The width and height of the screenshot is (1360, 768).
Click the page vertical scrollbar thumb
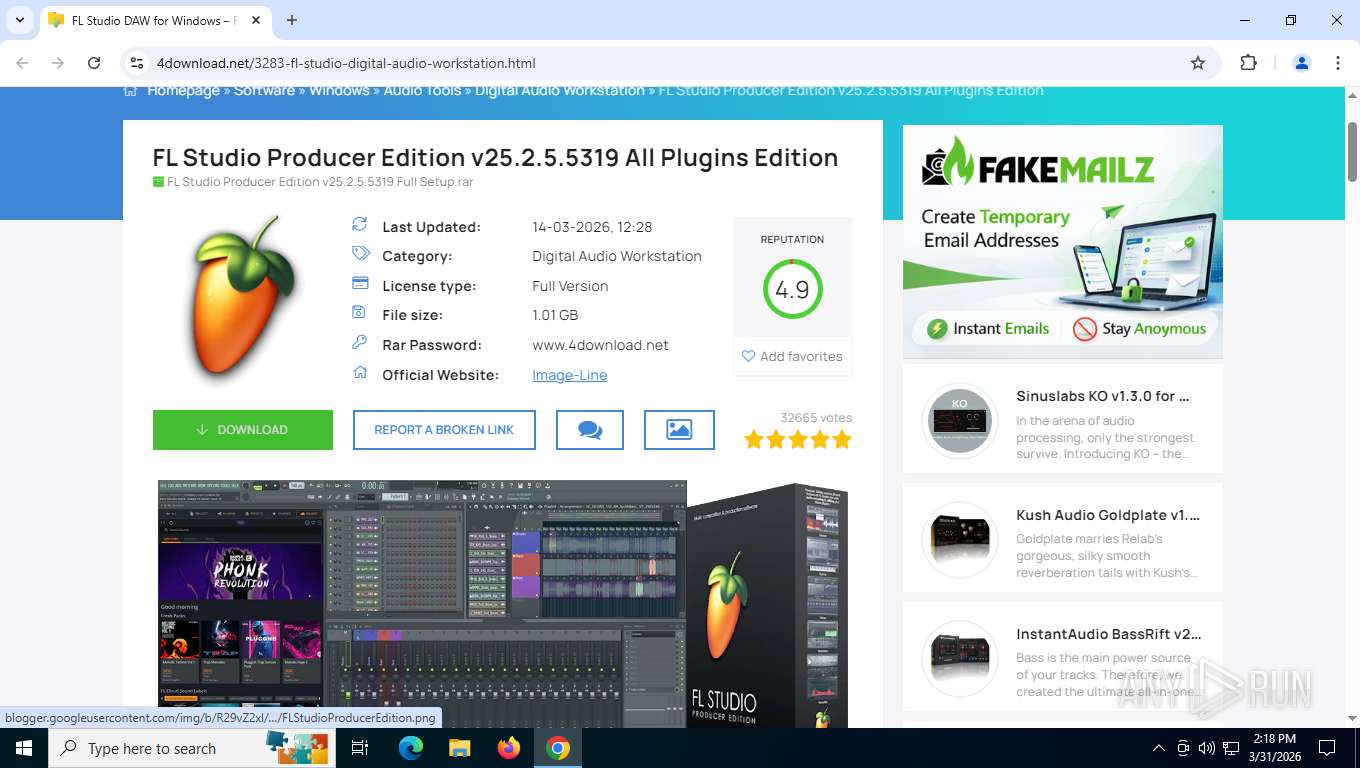click(1352, 150)
